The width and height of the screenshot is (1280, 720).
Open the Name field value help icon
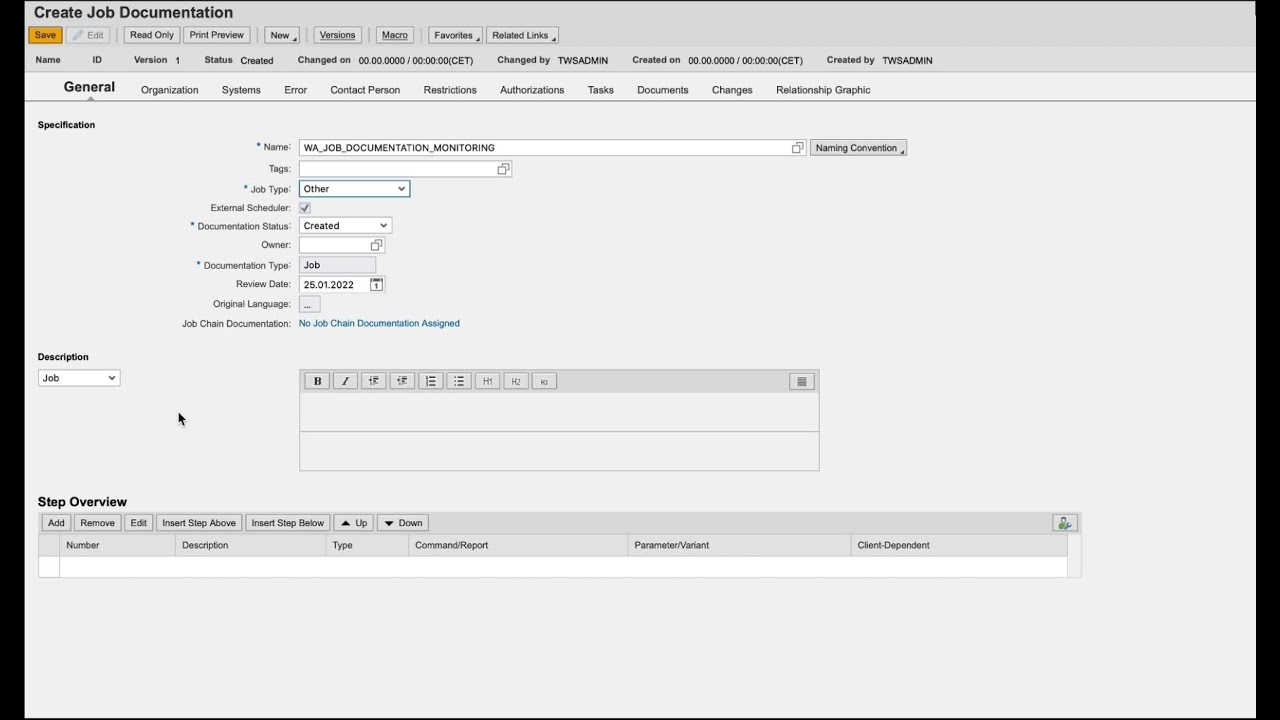[x=797, y=148]
